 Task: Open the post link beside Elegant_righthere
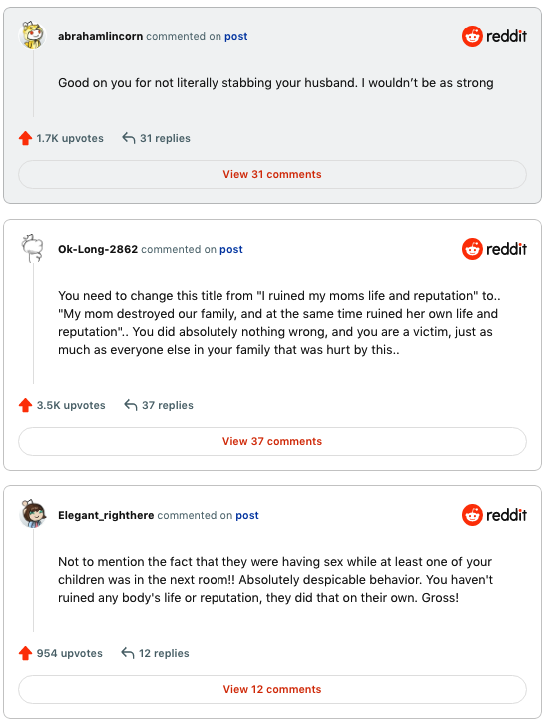[x=247, y=515]
